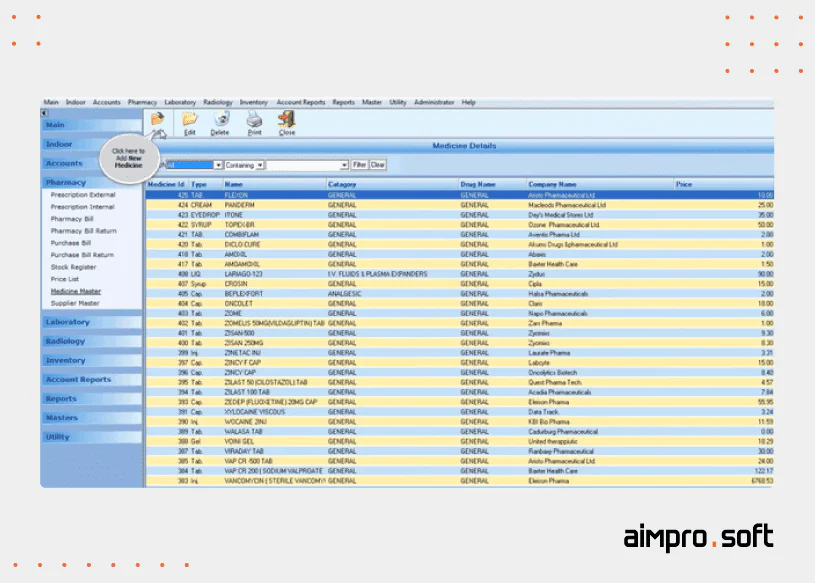815x583 pixels.
Task: Open the filter value combo box arrow
Action: 344,165
